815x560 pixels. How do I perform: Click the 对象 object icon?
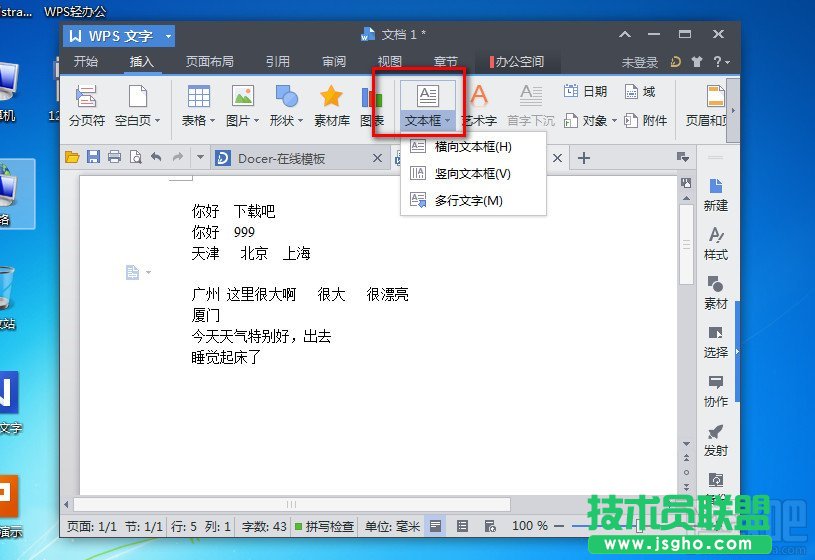[x=571, y=121]
